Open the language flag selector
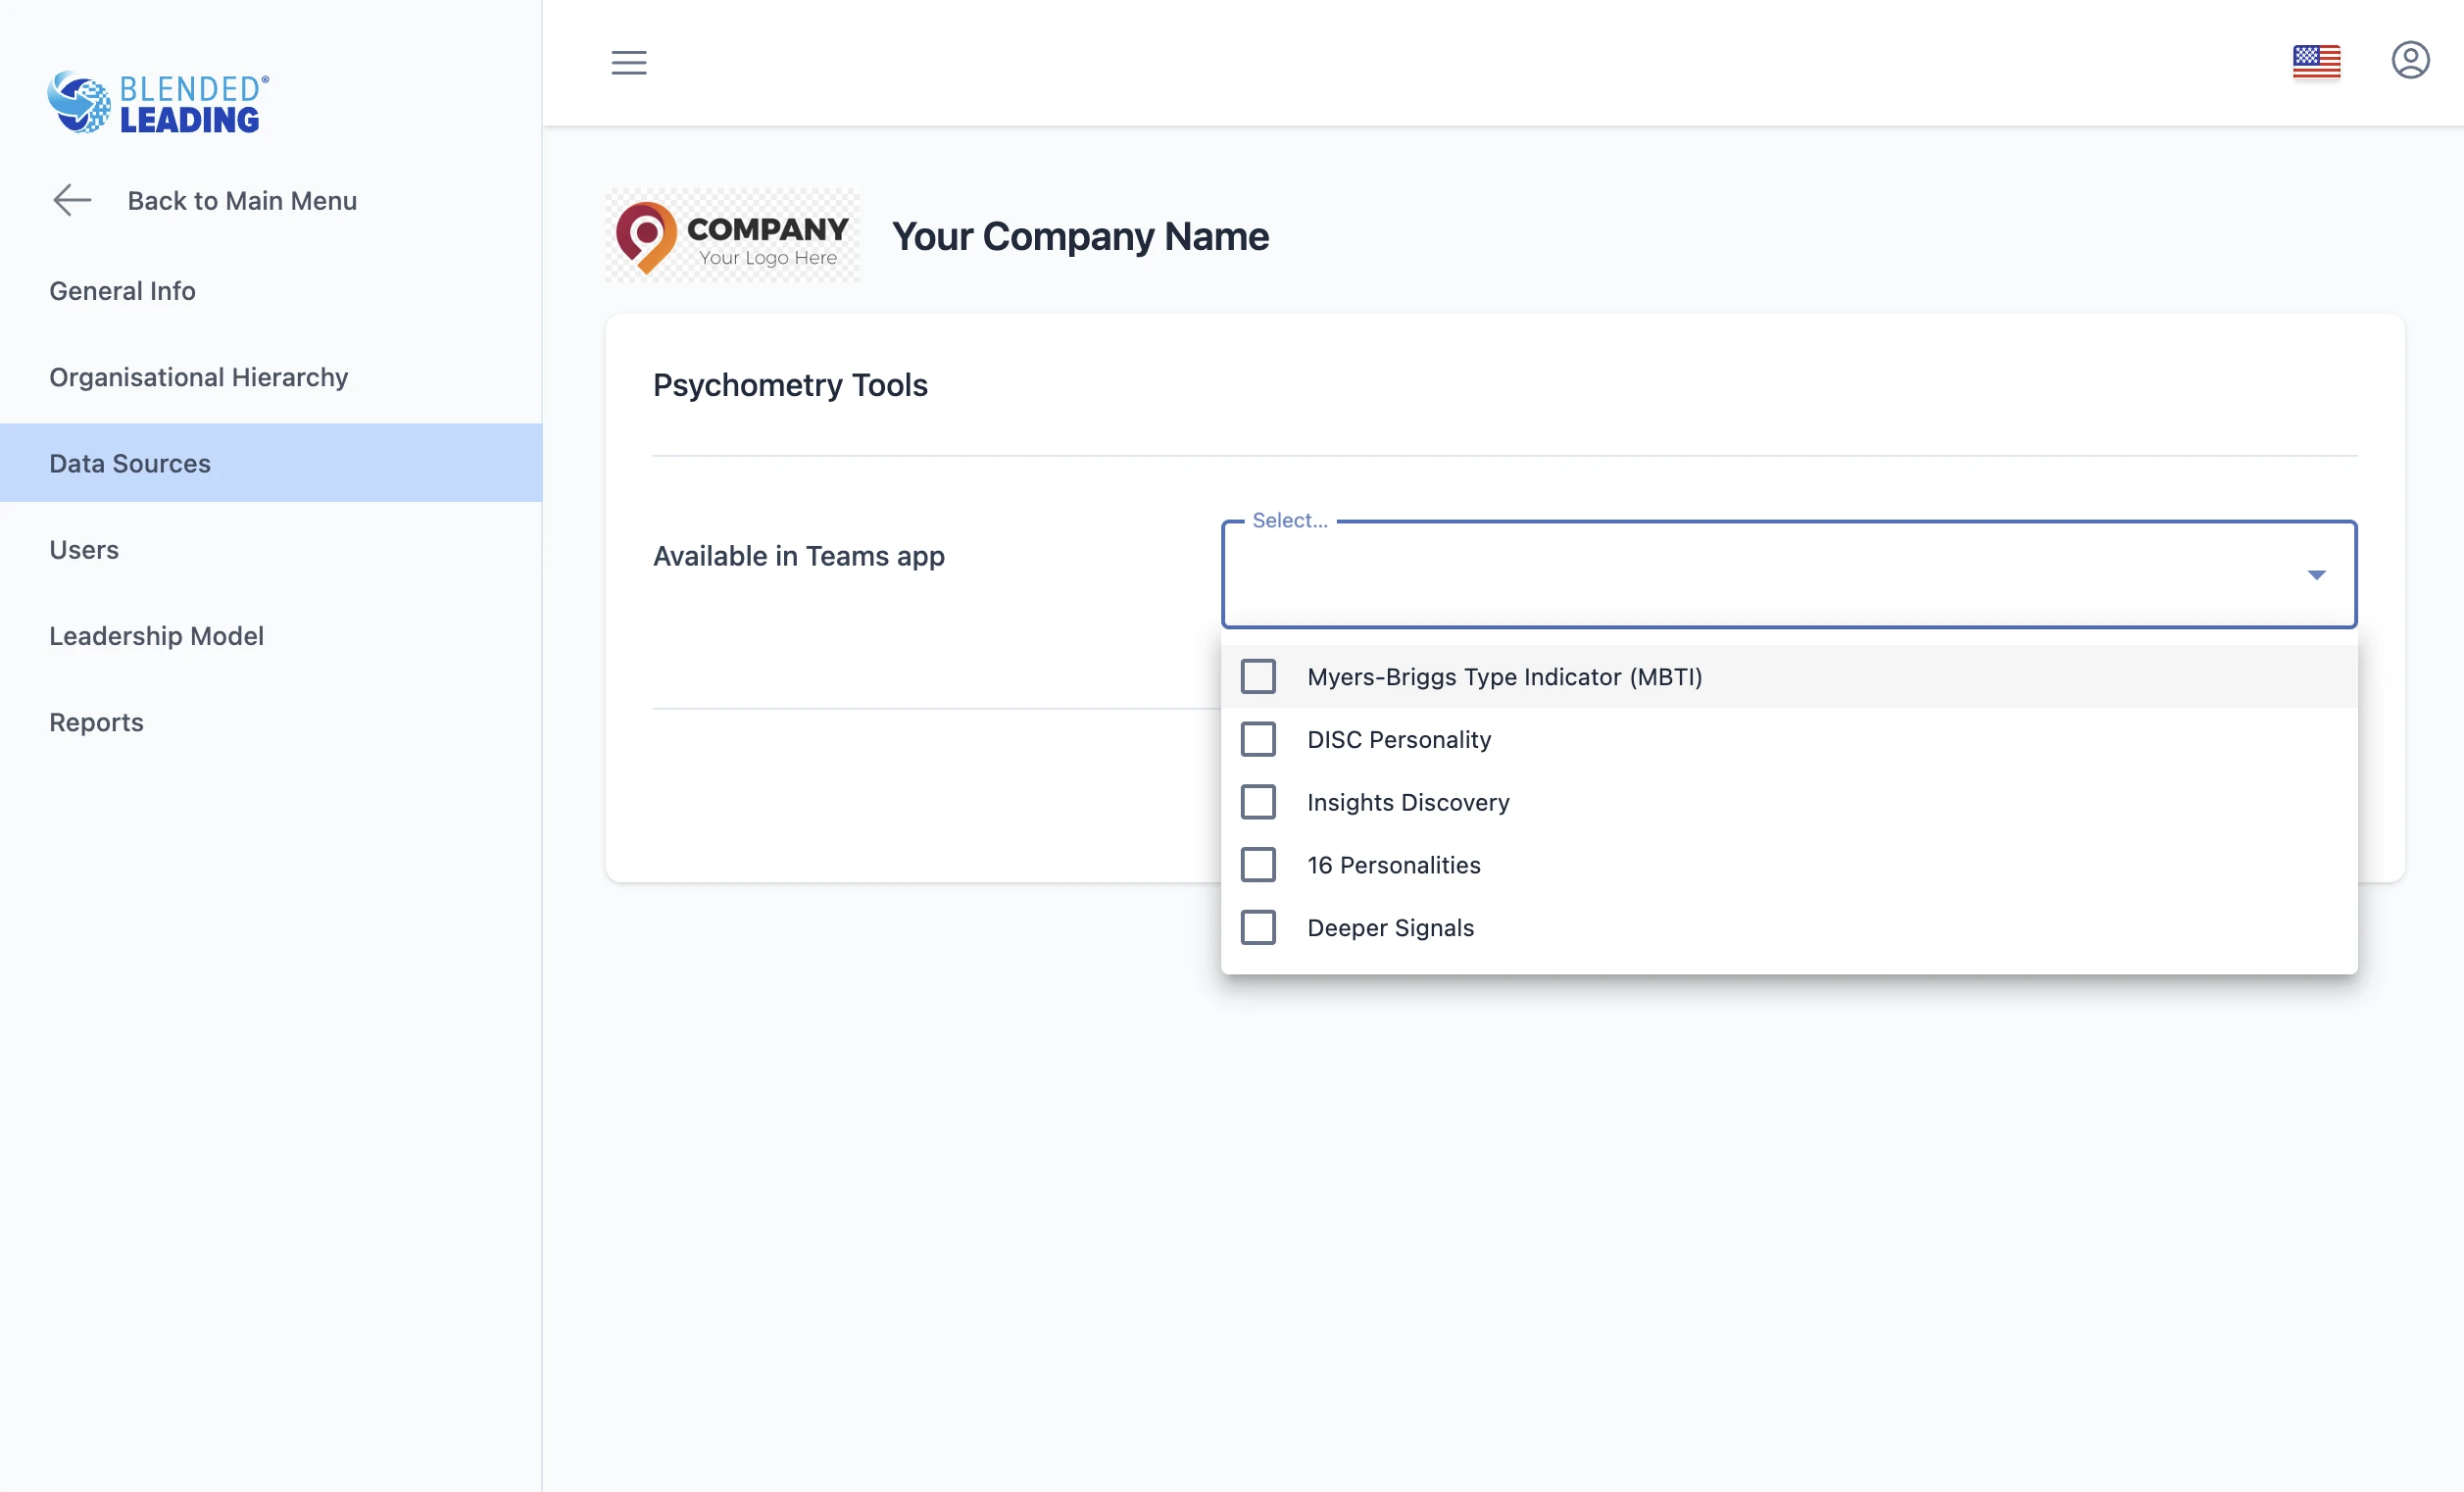 click(x=2316, y=62)
